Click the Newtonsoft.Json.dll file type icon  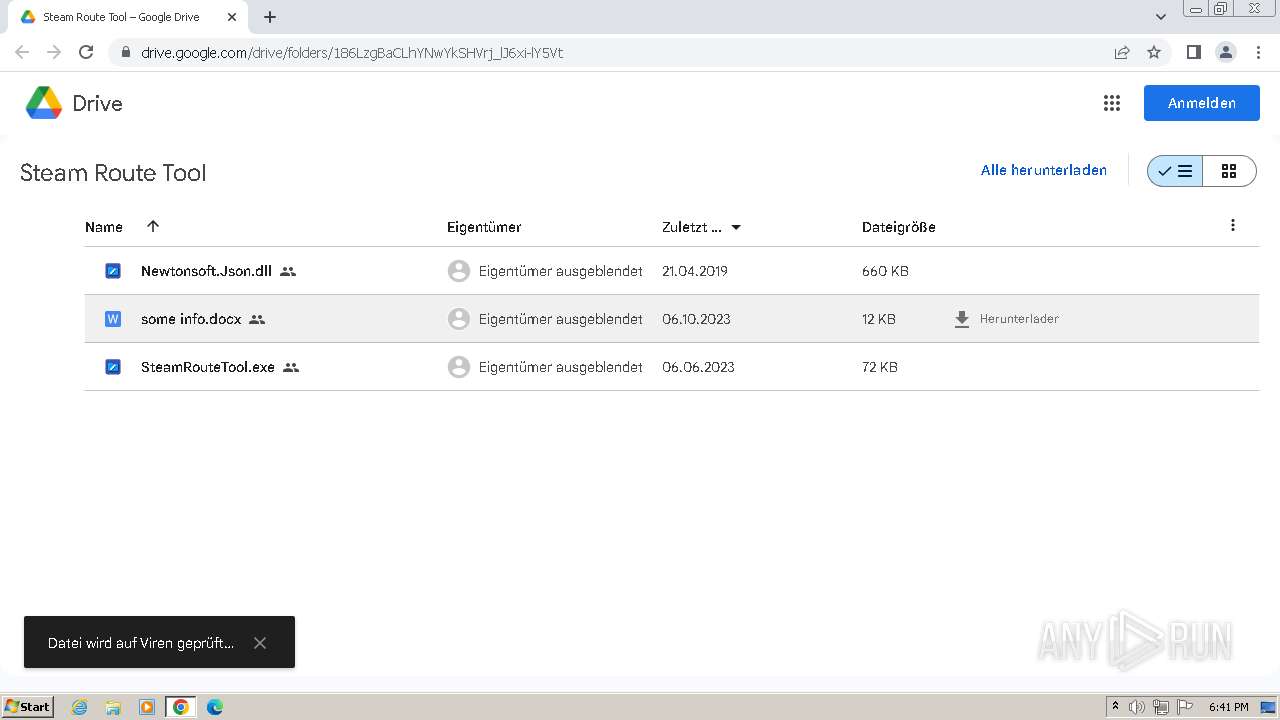(113, 271)
